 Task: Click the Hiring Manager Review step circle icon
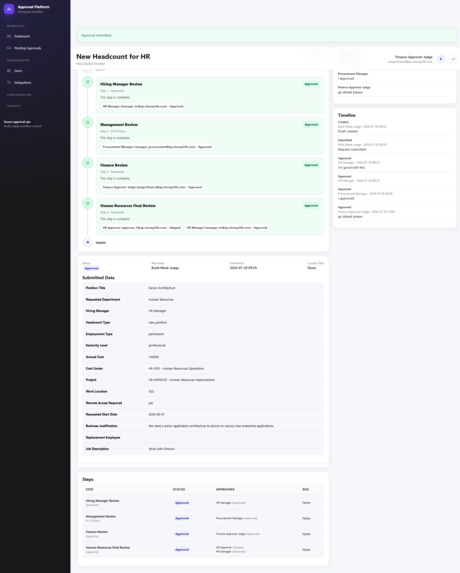click(87, 82)
